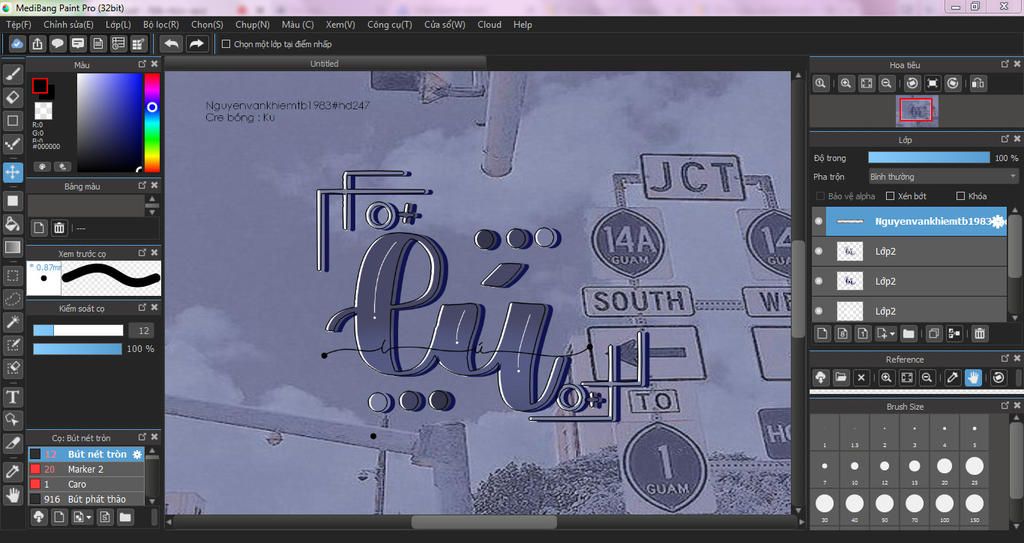Choose the Lasso selection tool
Image resolution: width=1024 pixels, height=543 pixels.
point(12,299)
